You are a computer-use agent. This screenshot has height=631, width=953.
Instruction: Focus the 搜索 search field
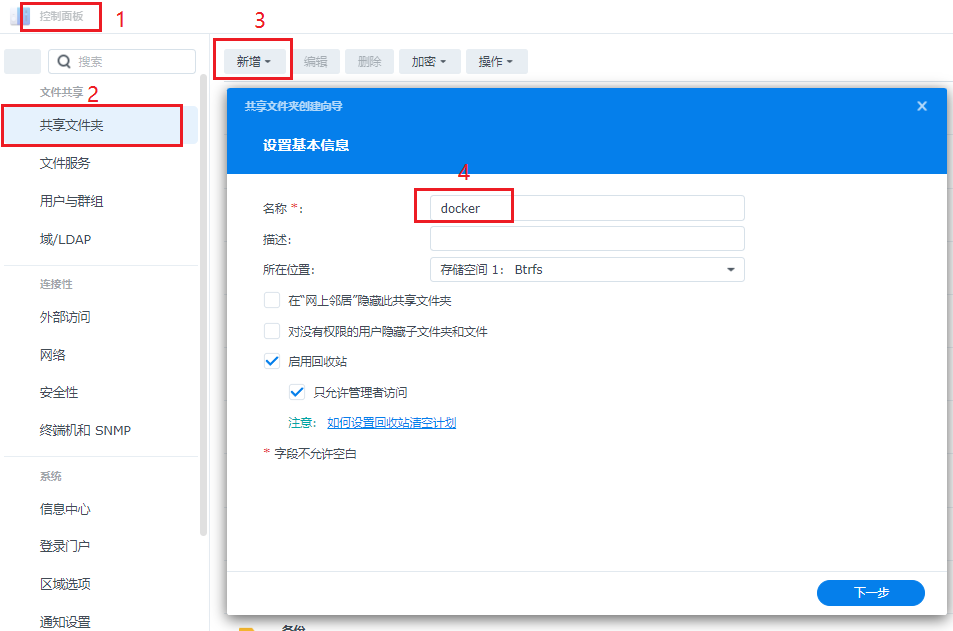point(122,61)
